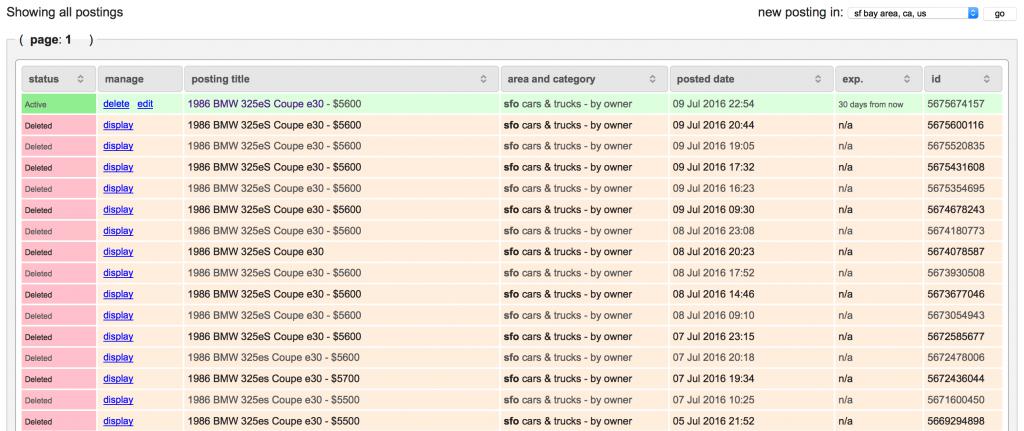This screenshot has width=1024, height=431.
Task: Delete the active posting
Action: click(x=116, y=104)
